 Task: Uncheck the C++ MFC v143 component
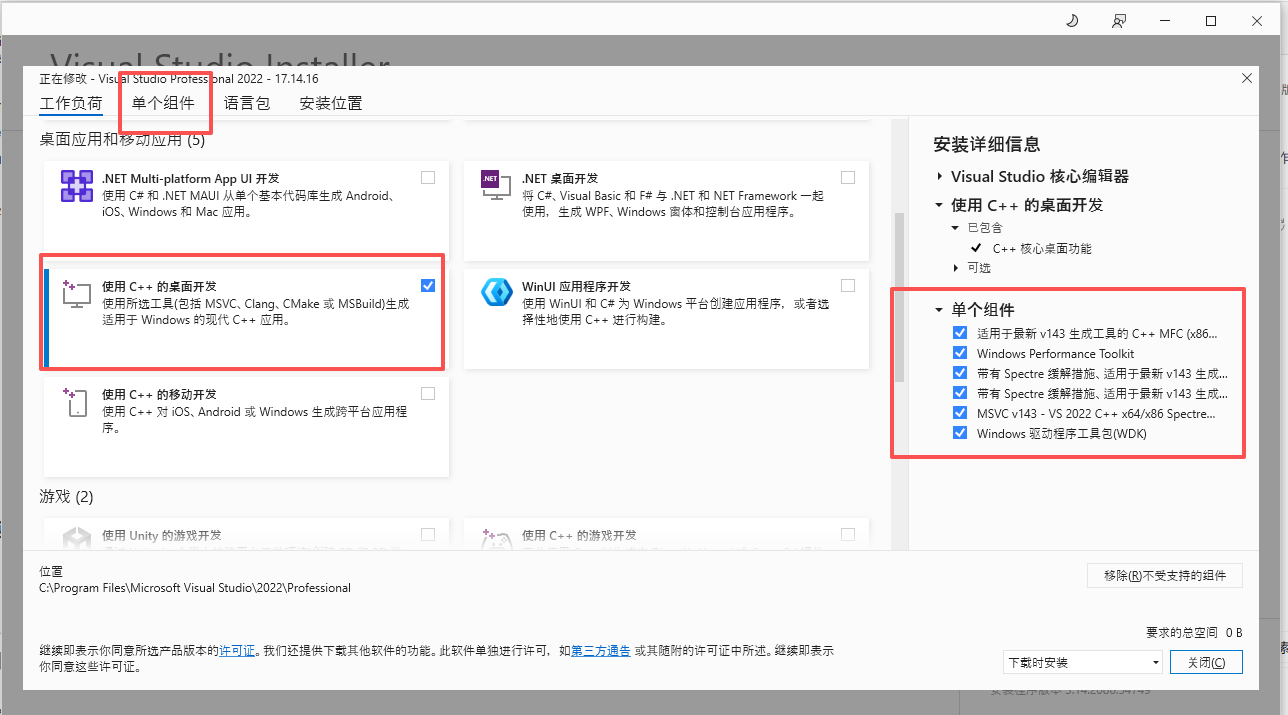tap(960, 333)
